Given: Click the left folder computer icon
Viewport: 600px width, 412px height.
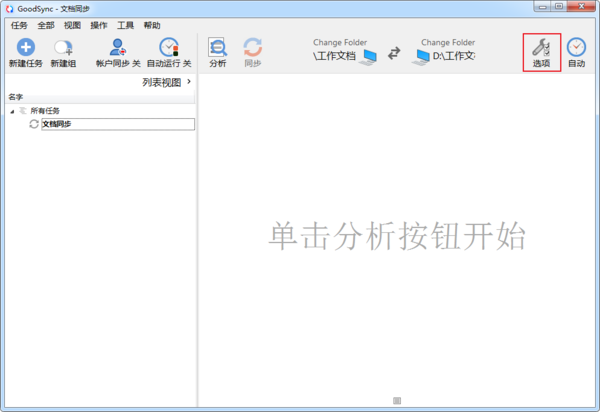Looking at the screenshot, I should click(367, 56).
